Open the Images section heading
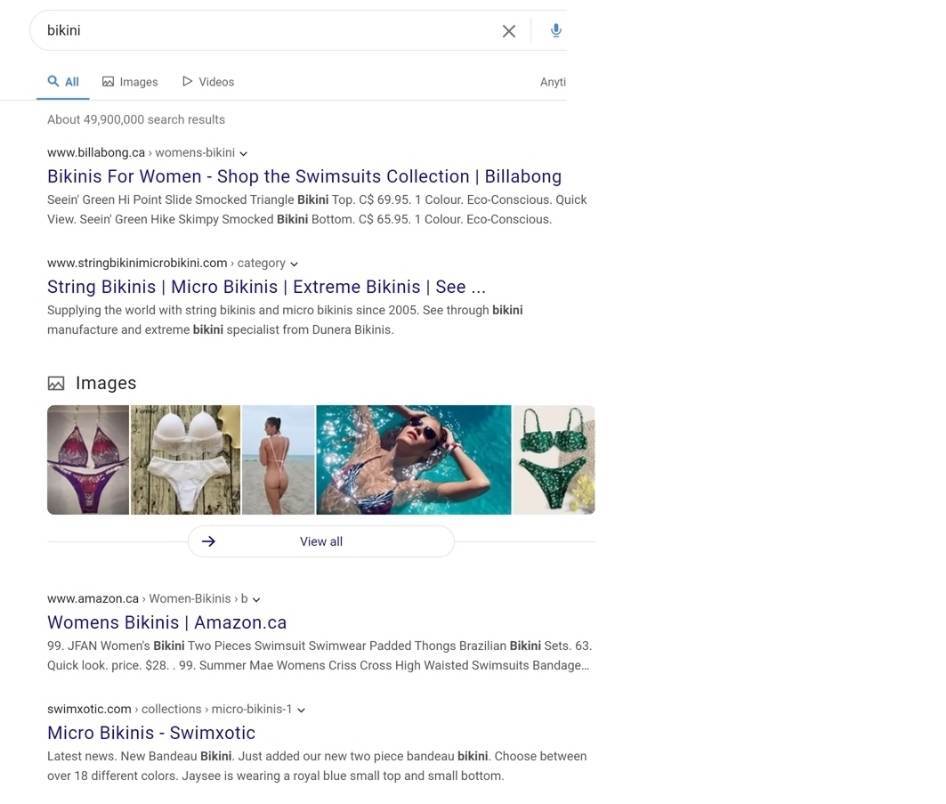The width and height of the screenshot is (946, 804). click(106, 383)
